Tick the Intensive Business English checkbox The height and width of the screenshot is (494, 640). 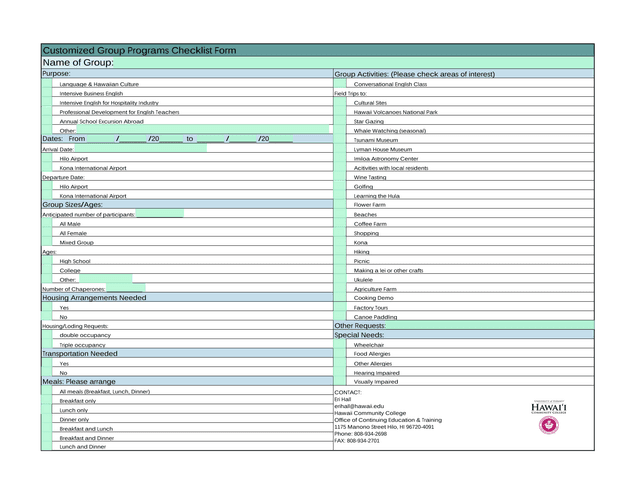pyautogui.click(x=47, y=93)
